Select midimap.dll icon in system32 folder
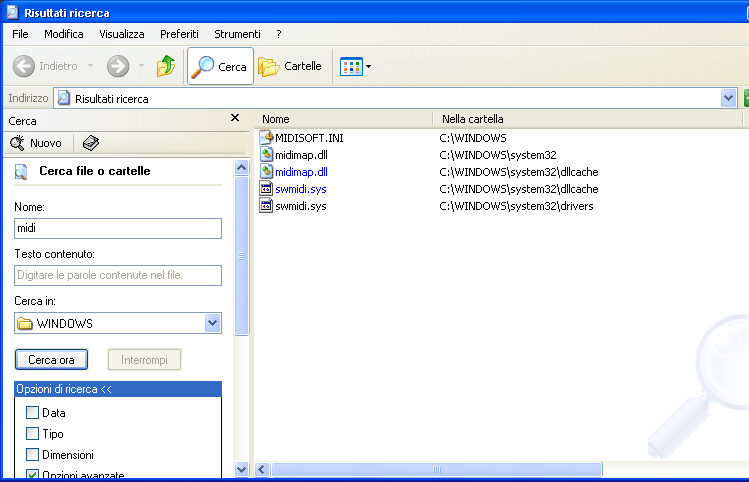 click(x=266, y=154)
